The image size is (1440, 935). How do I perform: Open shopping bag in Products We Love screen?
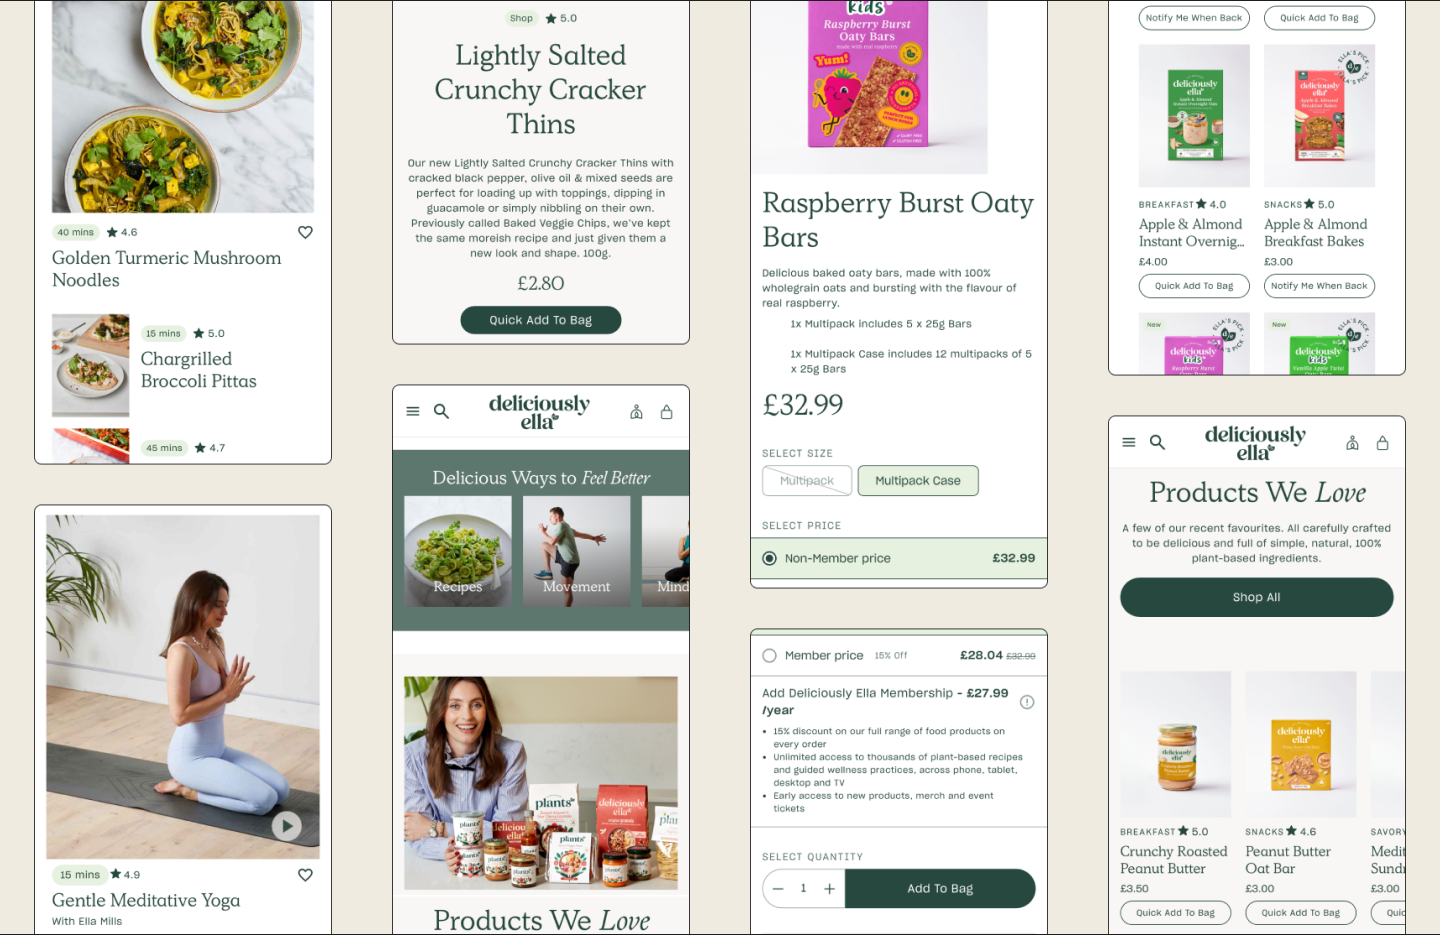[x=1383, y=442]
